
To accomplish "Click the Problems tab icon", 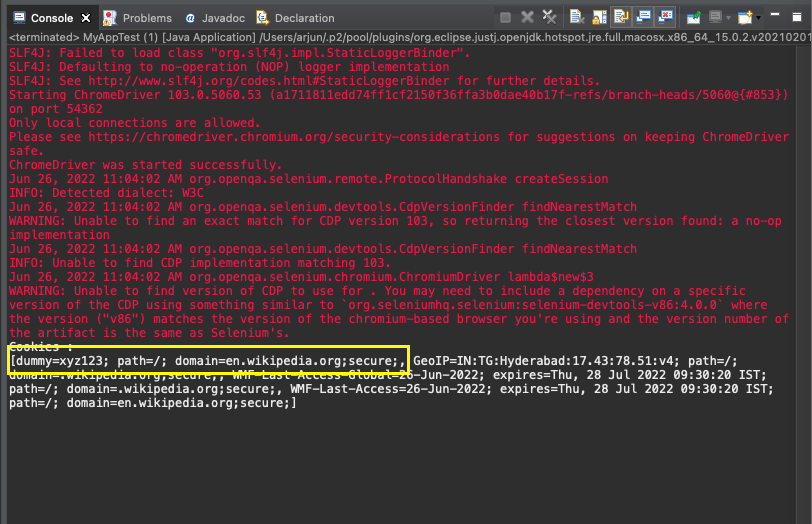I will 109,18.
